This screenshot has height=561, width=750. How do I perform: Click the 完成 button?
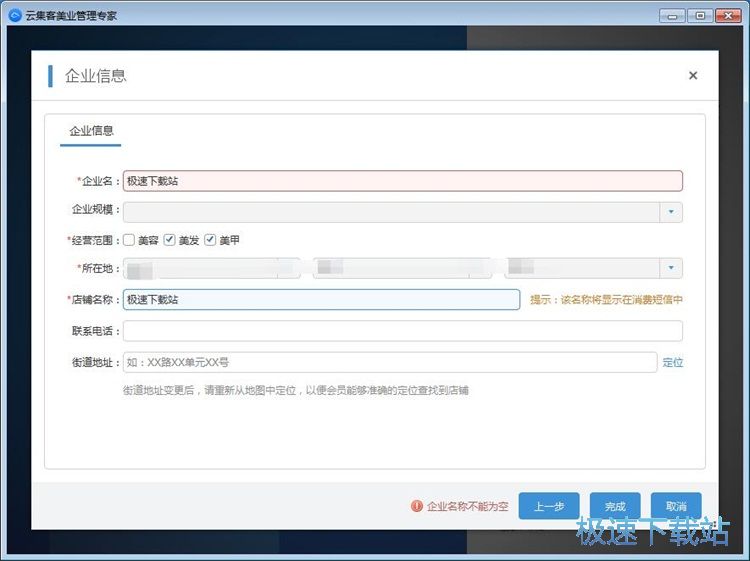615,506
